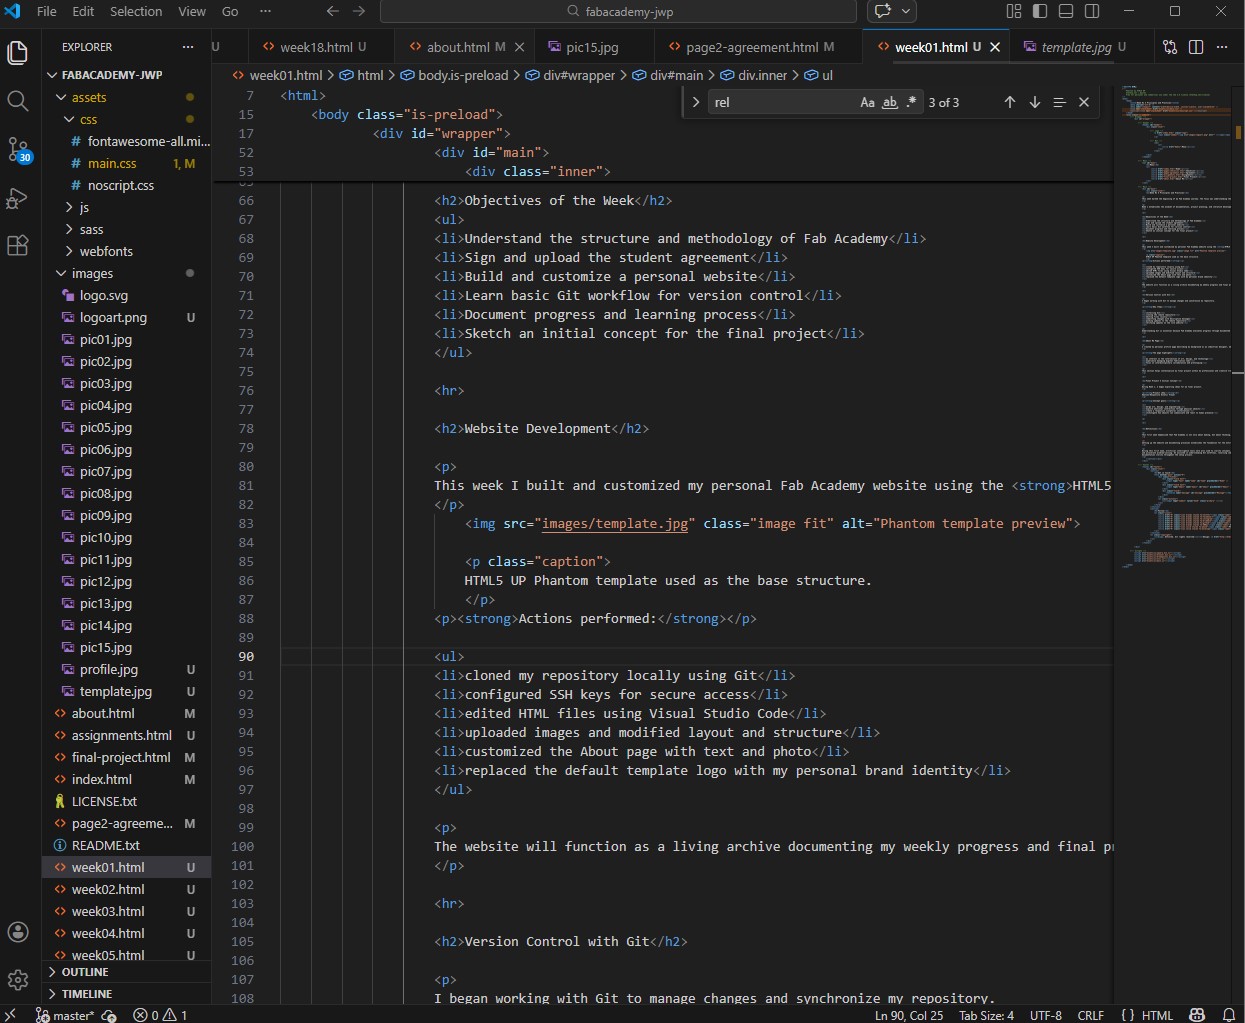Open Explorer Views and More Actions ellipsis

[x=188, y=47]
